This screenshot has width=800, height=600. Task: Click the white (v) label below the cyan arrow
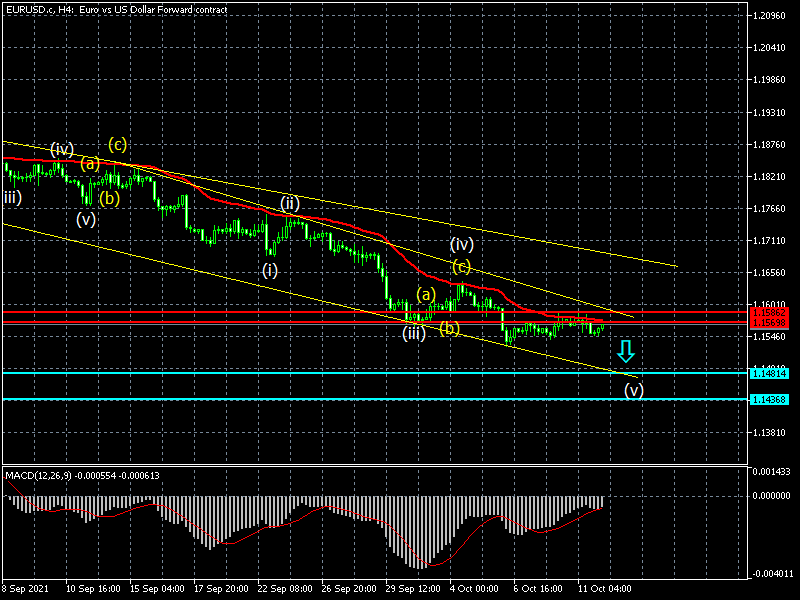[634, 389]
